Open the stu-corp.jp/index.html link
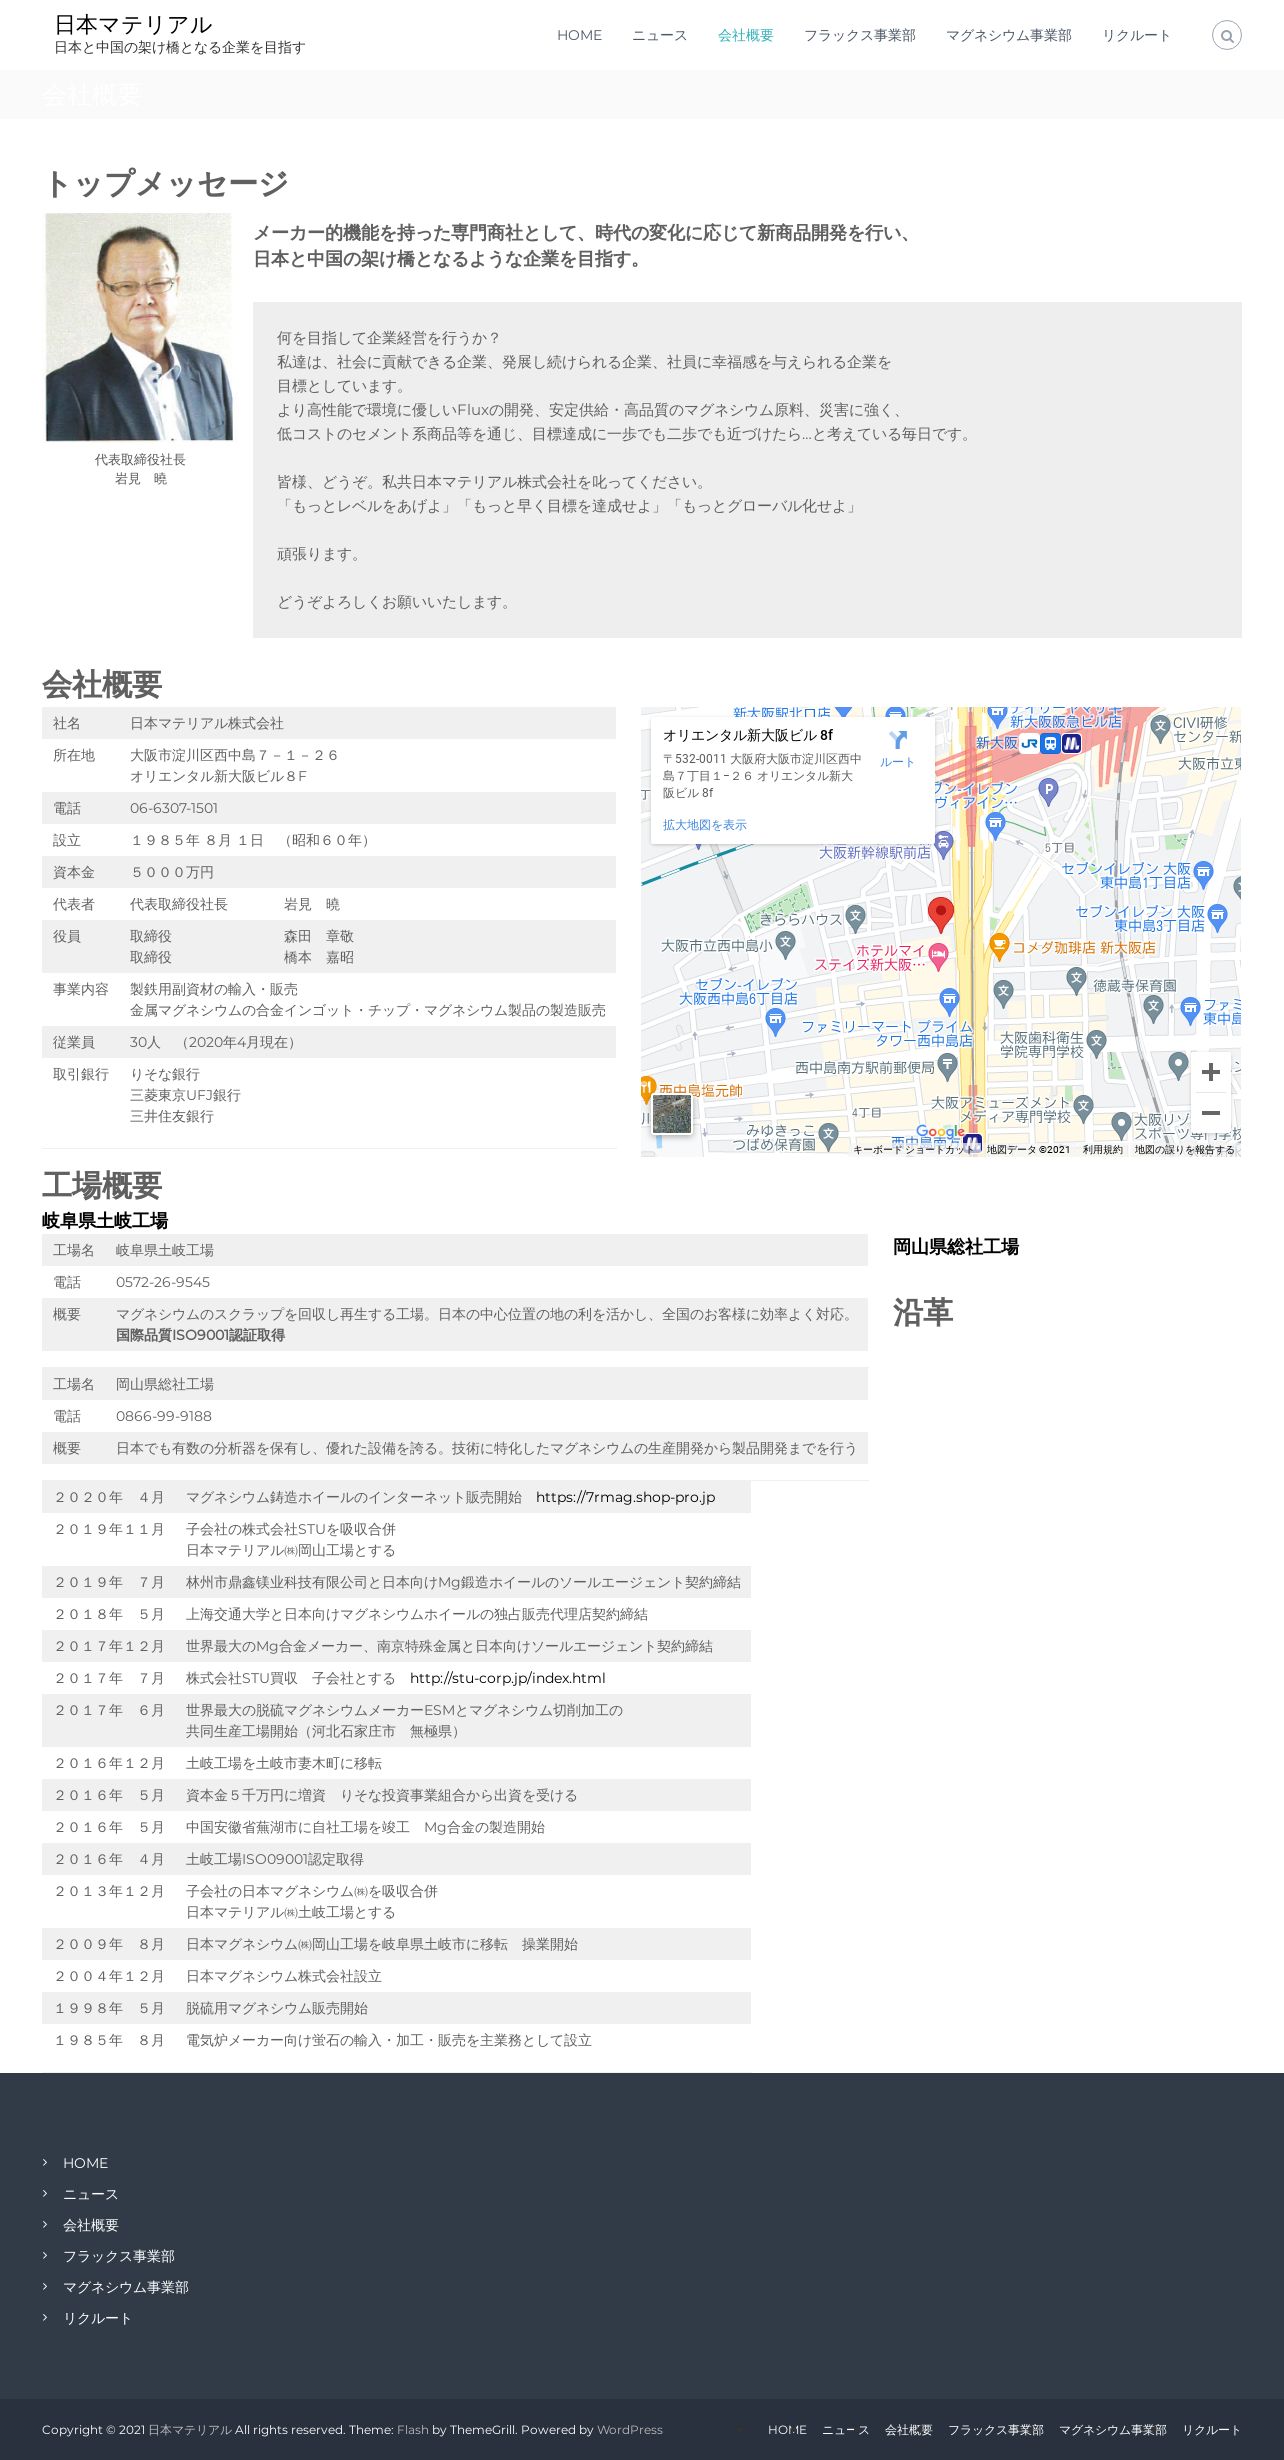1284x2460 pixels. tap(507, 1678)
